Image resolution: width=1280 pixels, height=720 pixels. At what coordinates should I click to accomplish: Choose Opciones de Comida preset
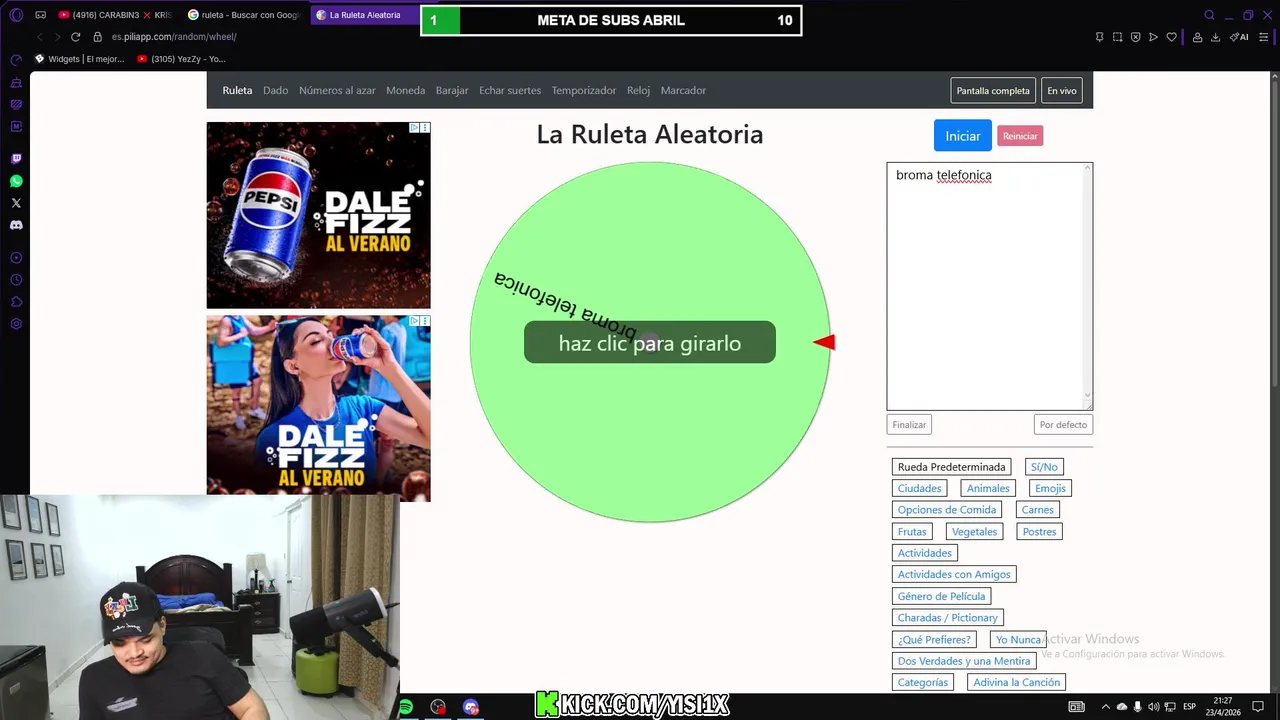point(947,510)
